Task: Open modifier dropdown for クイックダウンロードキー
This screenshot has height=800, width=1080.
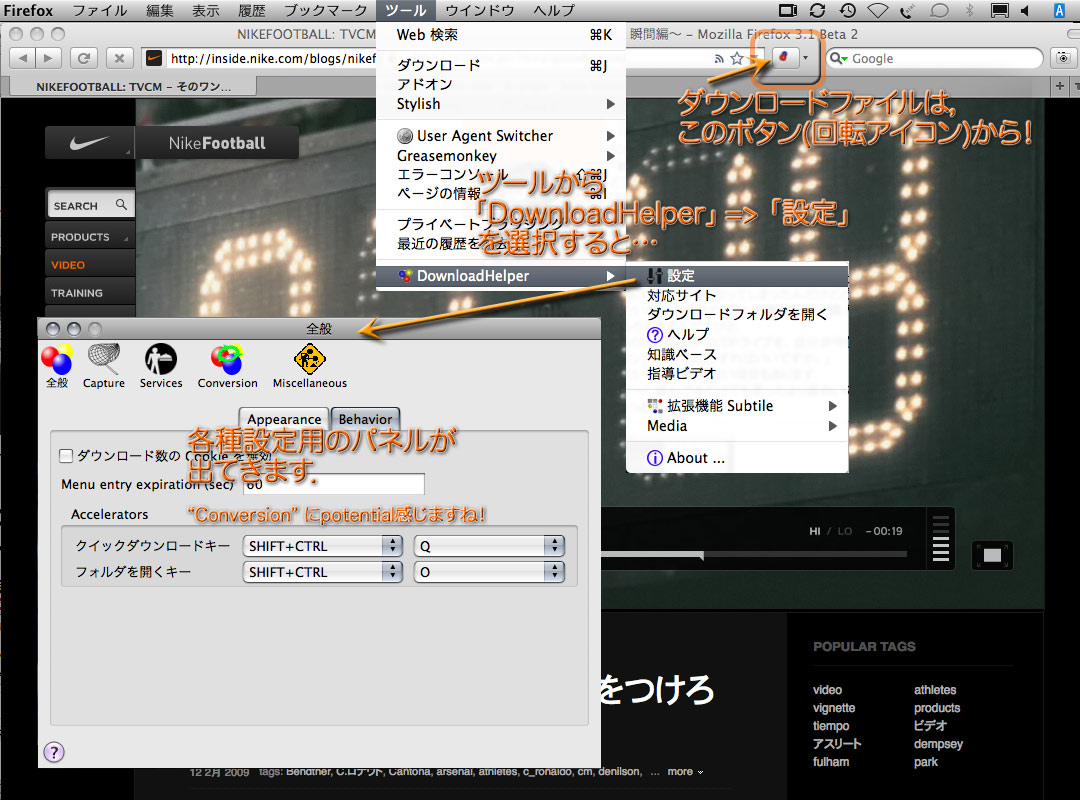Action: (322, 546)
